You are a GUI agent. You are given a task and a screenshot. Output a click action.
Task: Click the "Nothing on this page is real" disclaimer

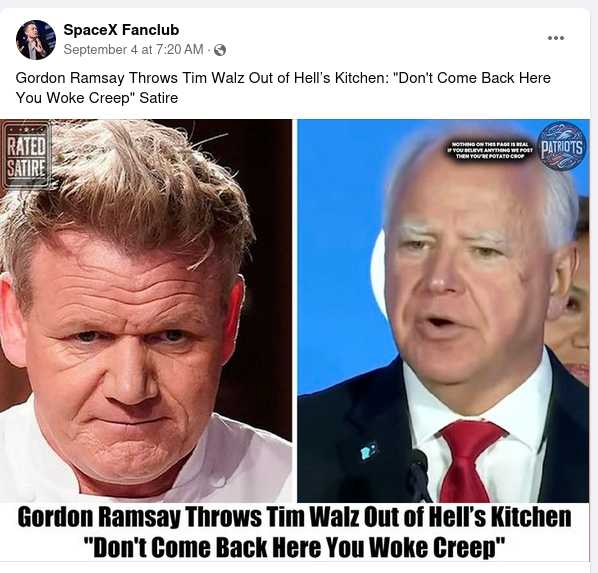pos(490,150)
